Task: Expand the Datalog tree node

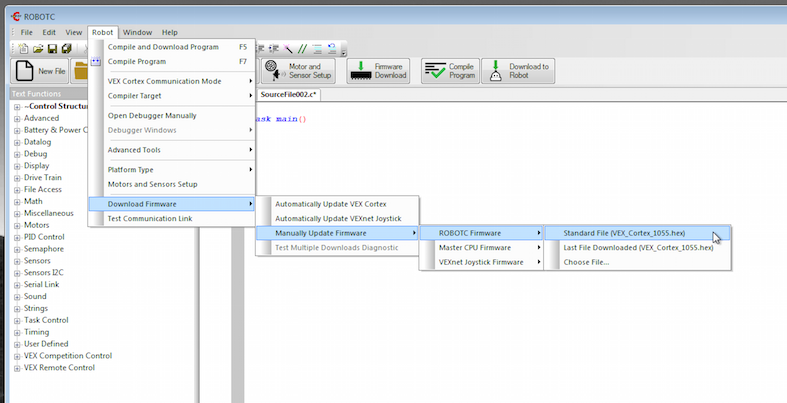Action: 17,143
